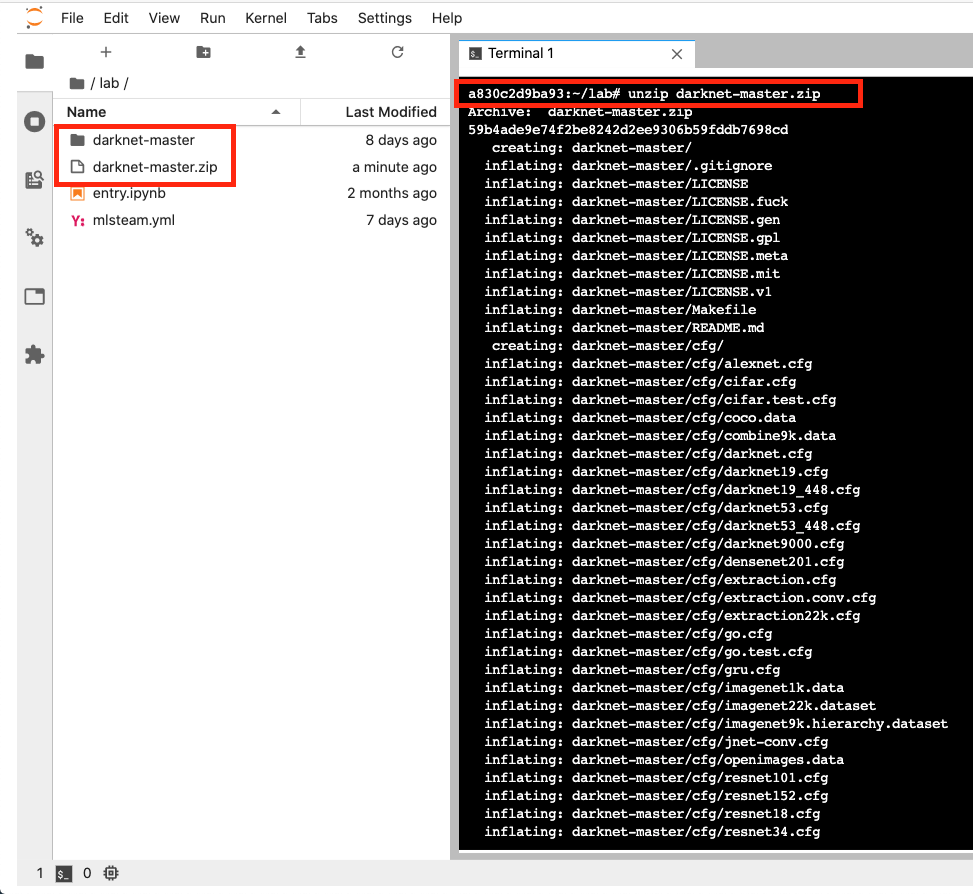Click status bar kernel count '0'
Viewport: 973px width, 894px height.
pos(87,874)
